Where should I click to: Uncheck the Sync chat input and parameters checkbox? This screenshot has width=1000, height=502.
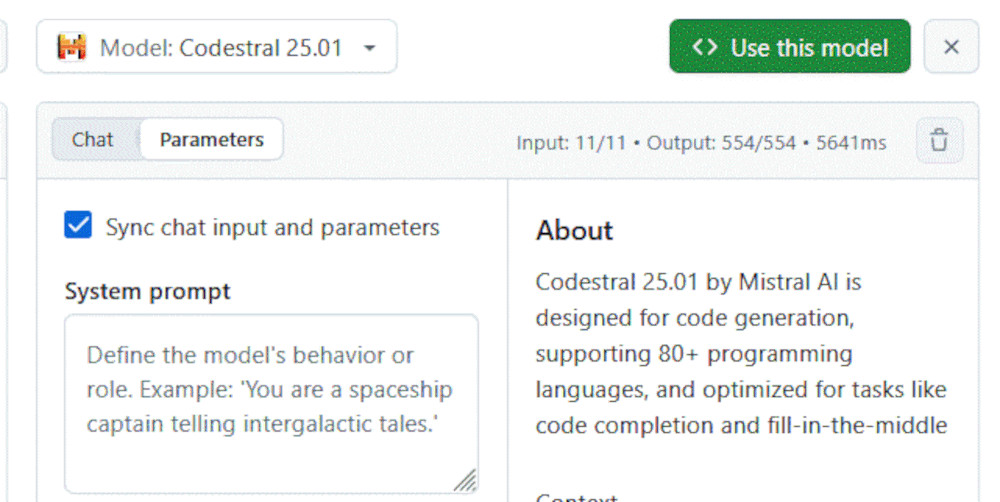pos(78,226)
